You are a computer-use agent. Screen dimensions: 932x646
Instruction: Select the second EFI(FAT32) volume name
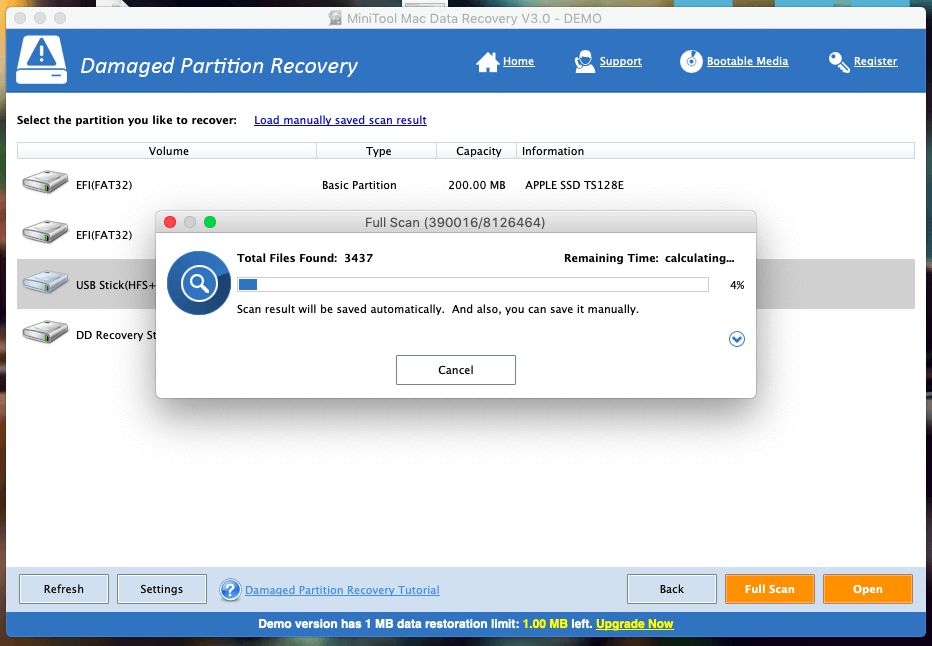tap(104, 235)
